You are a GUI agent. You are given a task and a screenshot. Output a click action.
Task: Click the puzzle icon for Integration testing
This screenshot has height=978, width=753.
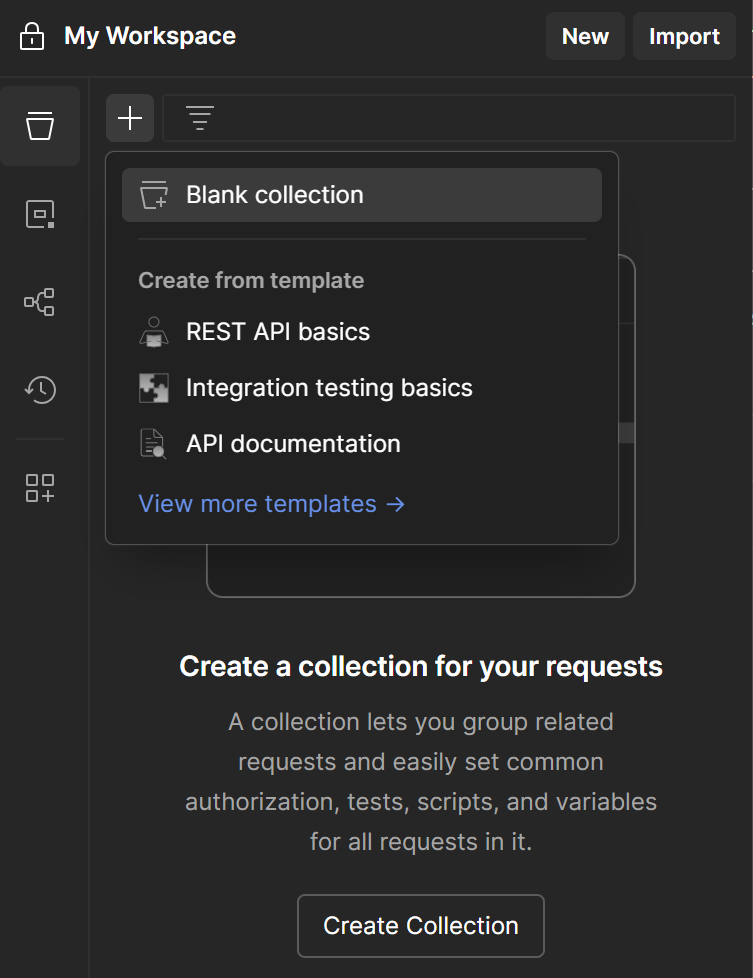(153, 388)
